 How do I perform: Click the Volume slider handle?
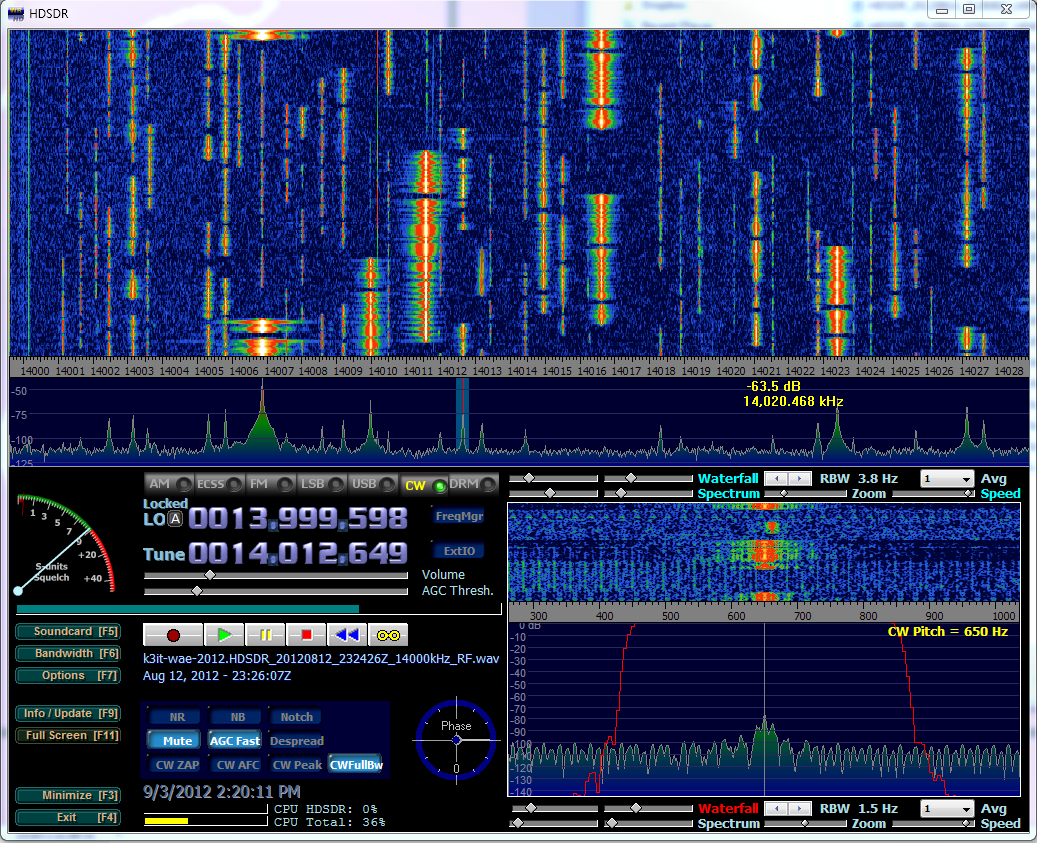point(209,575)
